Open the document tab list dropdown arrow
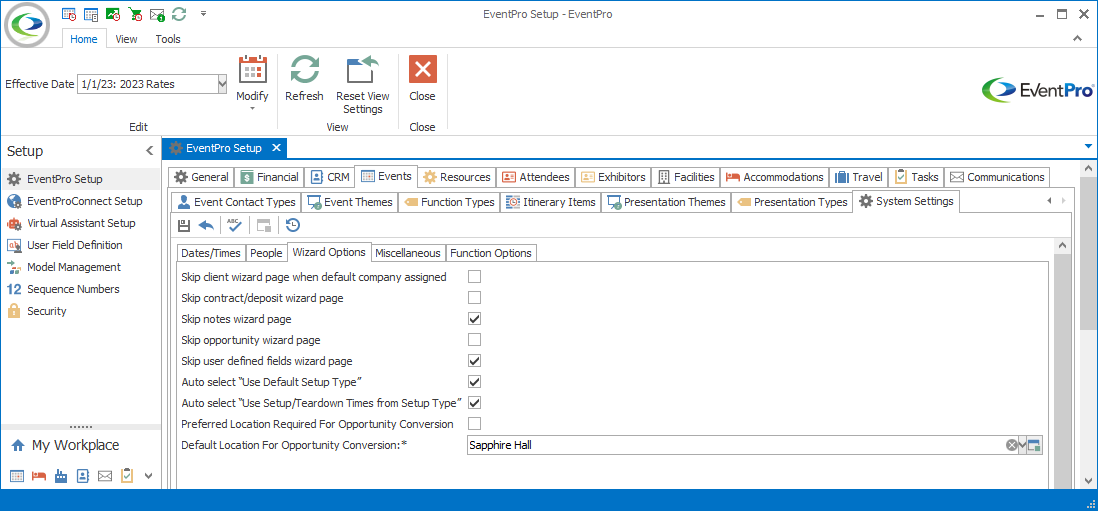The image size is (1098, 511). point(1088,146)
